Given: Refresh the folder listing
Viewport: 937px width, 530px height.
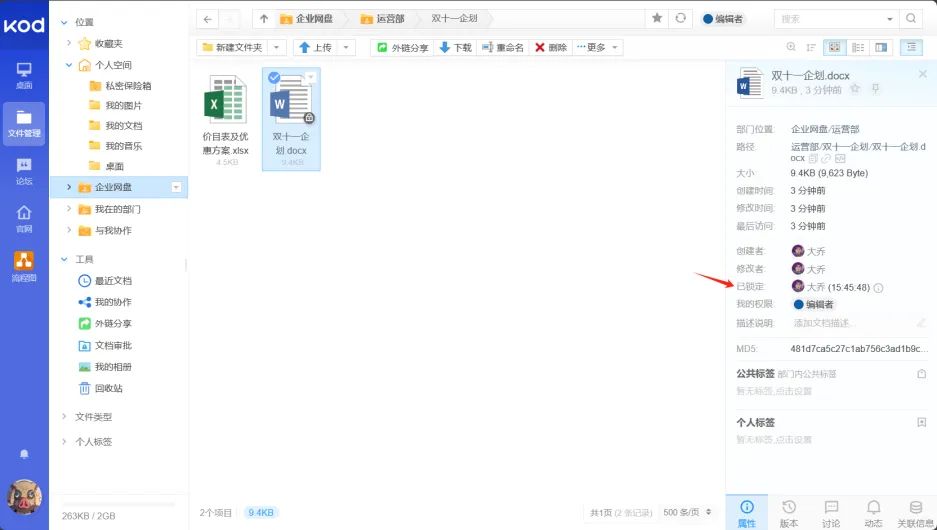Looking at the screenshot, I should 681,19.
